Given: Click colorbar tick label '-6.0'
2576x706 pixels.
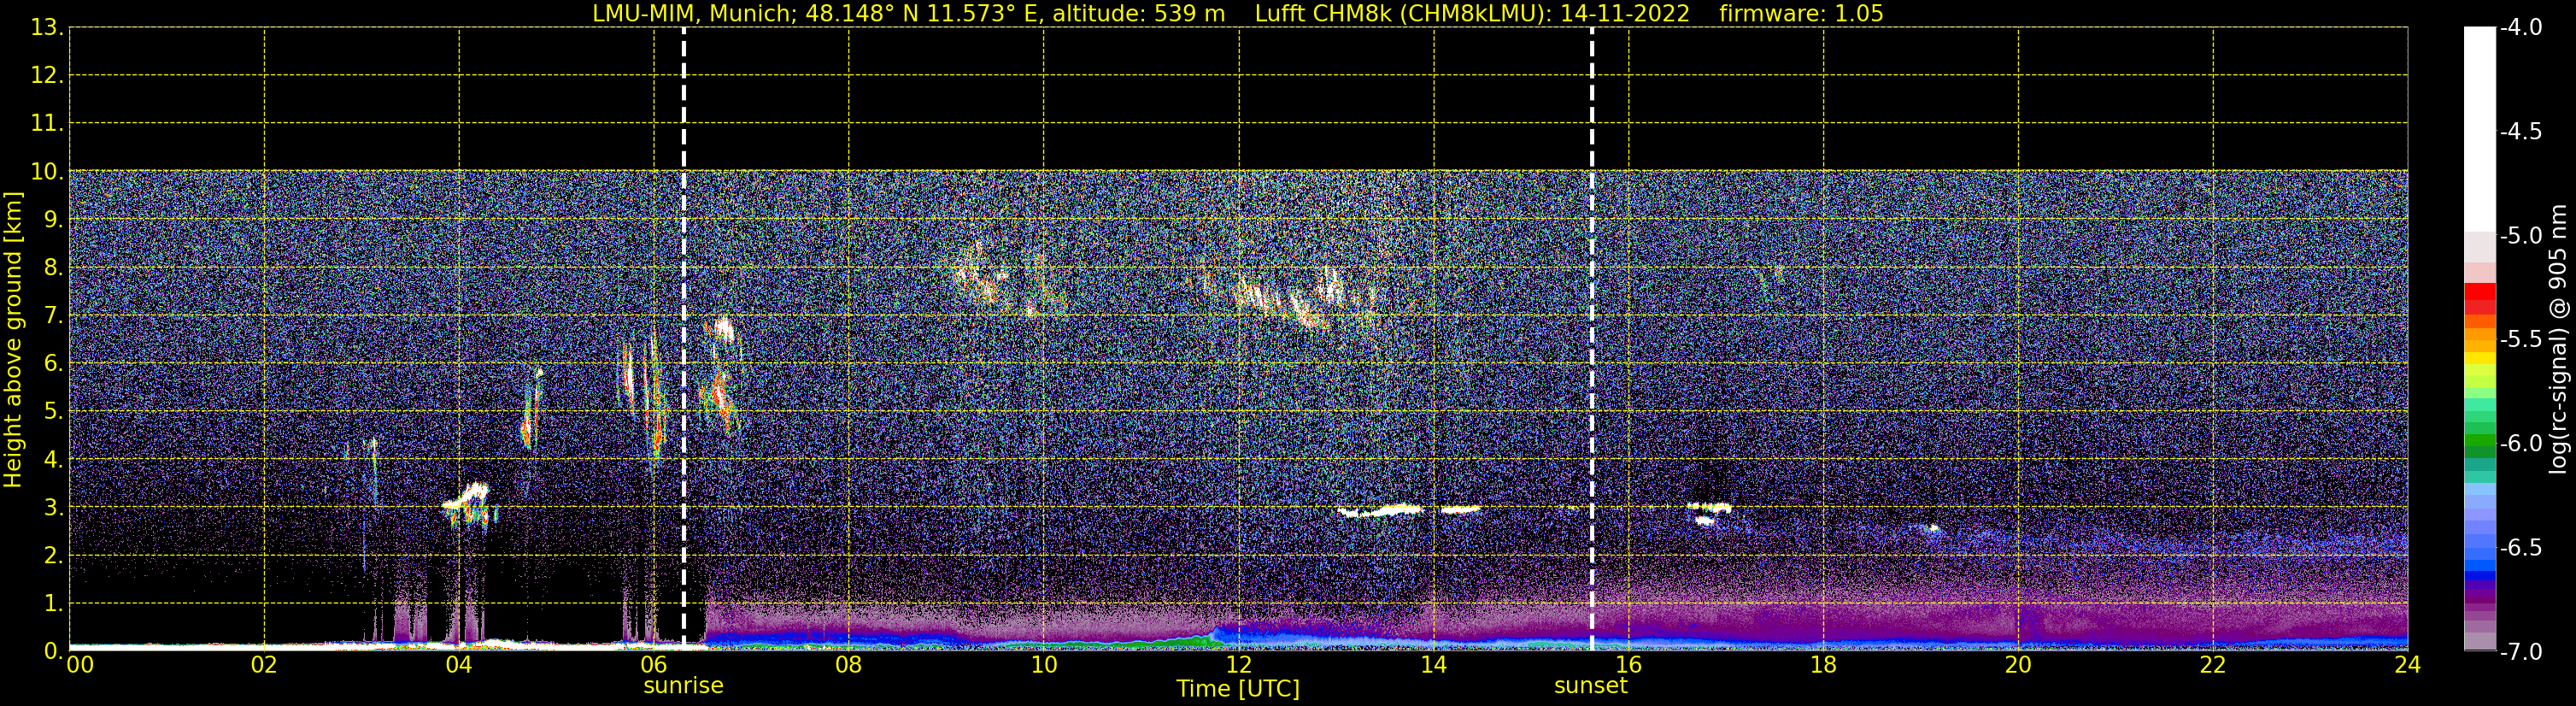Looking at the screenshot, I should pos(2520,444).
